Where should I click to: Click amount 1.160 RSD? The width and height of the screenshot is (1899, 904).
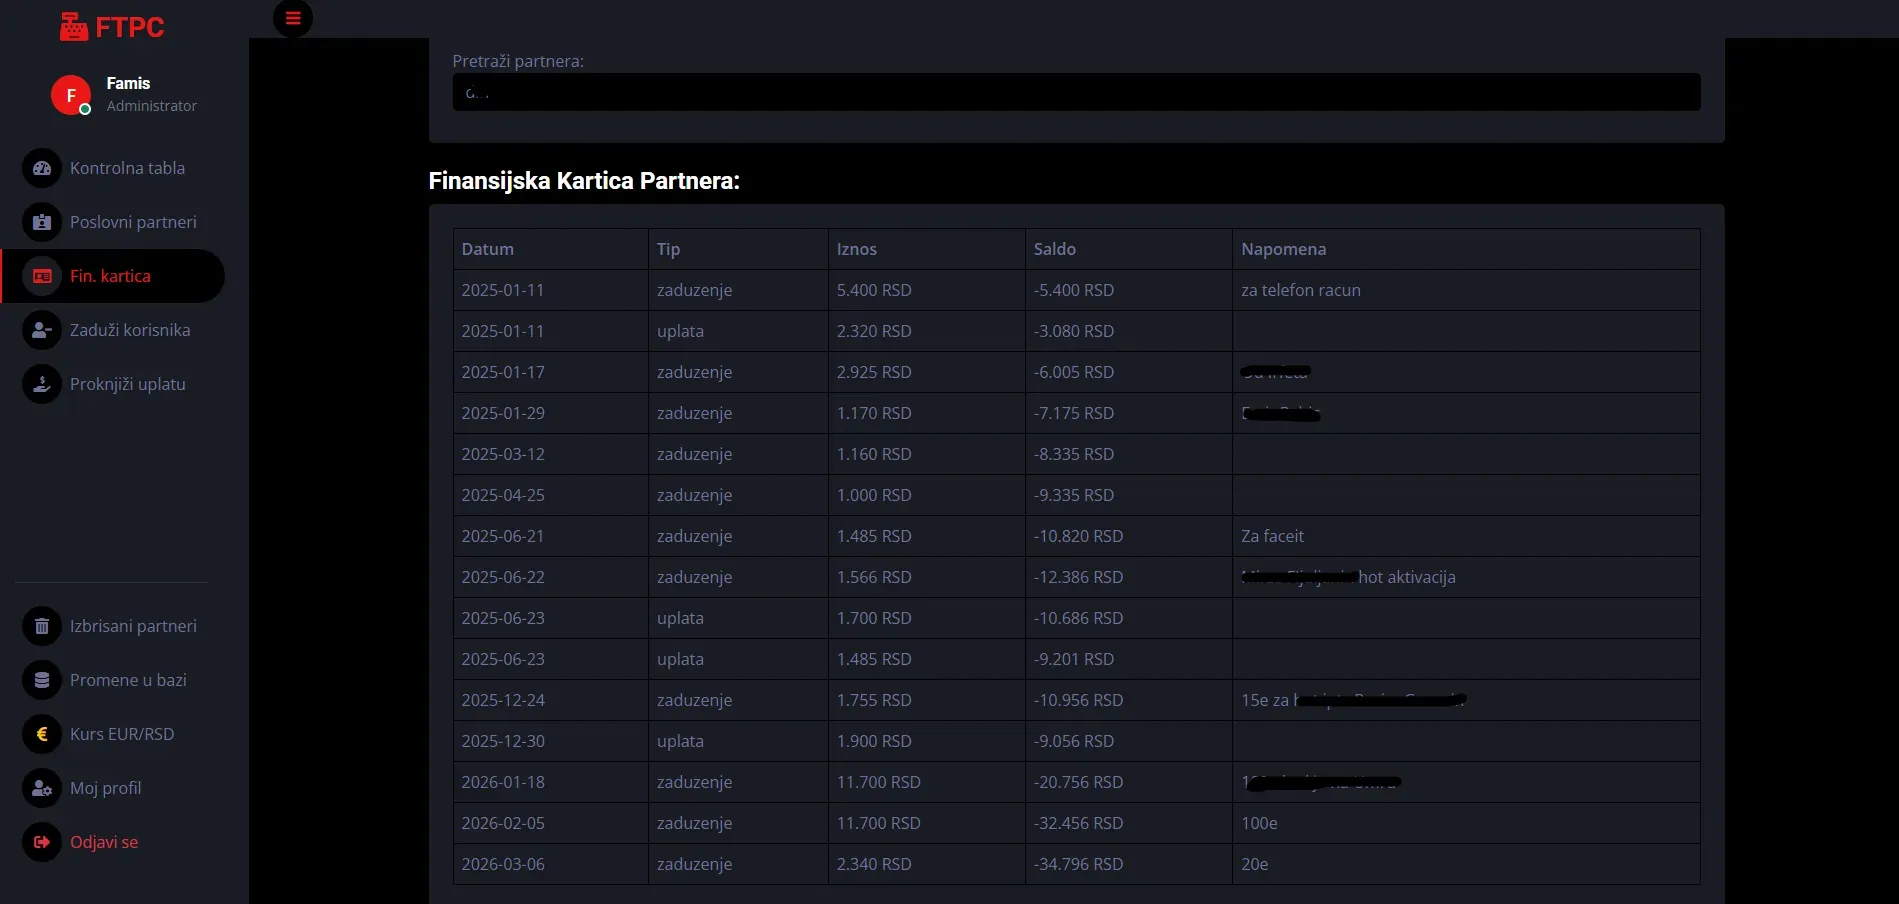(x=874, y=454)
